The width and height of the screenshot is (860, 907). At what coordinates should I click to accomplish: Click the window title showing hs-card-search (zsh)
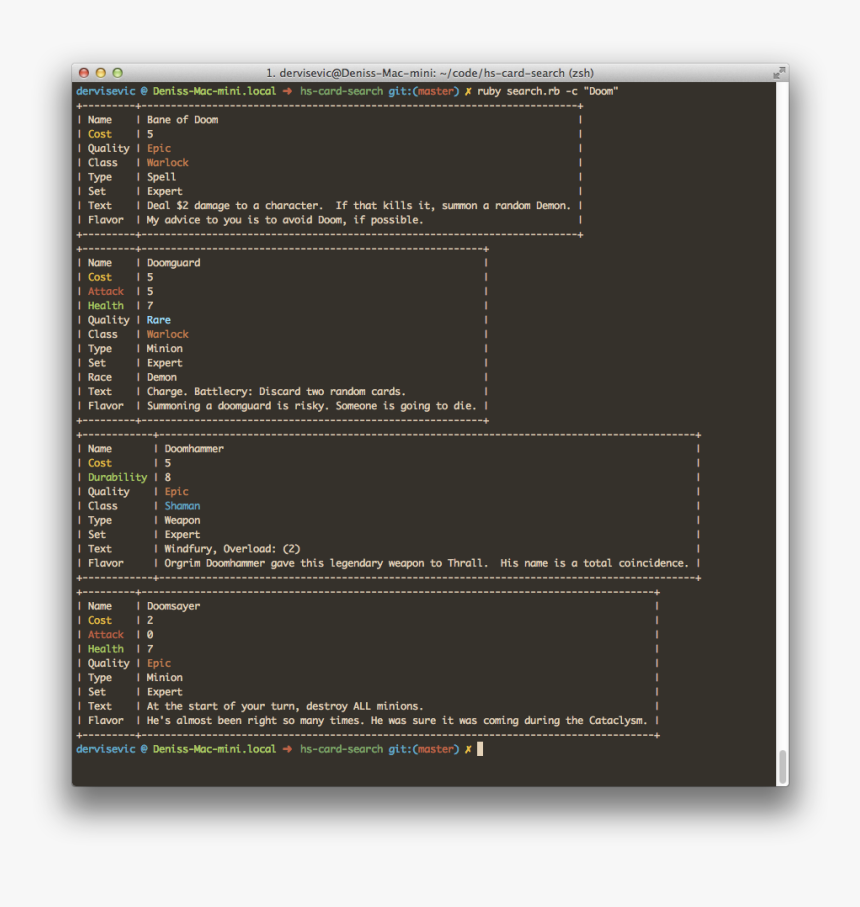tap(430, 73)
